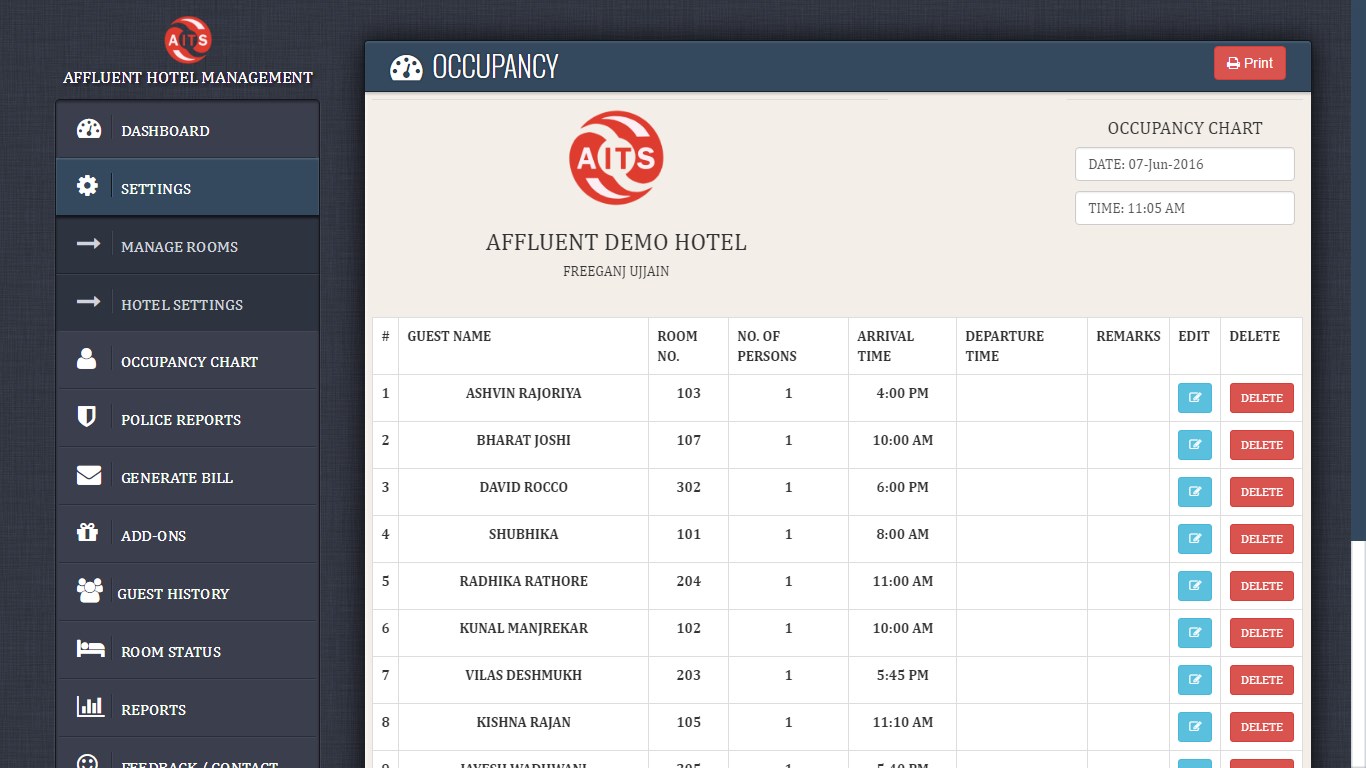Viewport: 1366px width, 768px height.
Task: Go to Manage Rooms submenu
Action: click(188, 246)
